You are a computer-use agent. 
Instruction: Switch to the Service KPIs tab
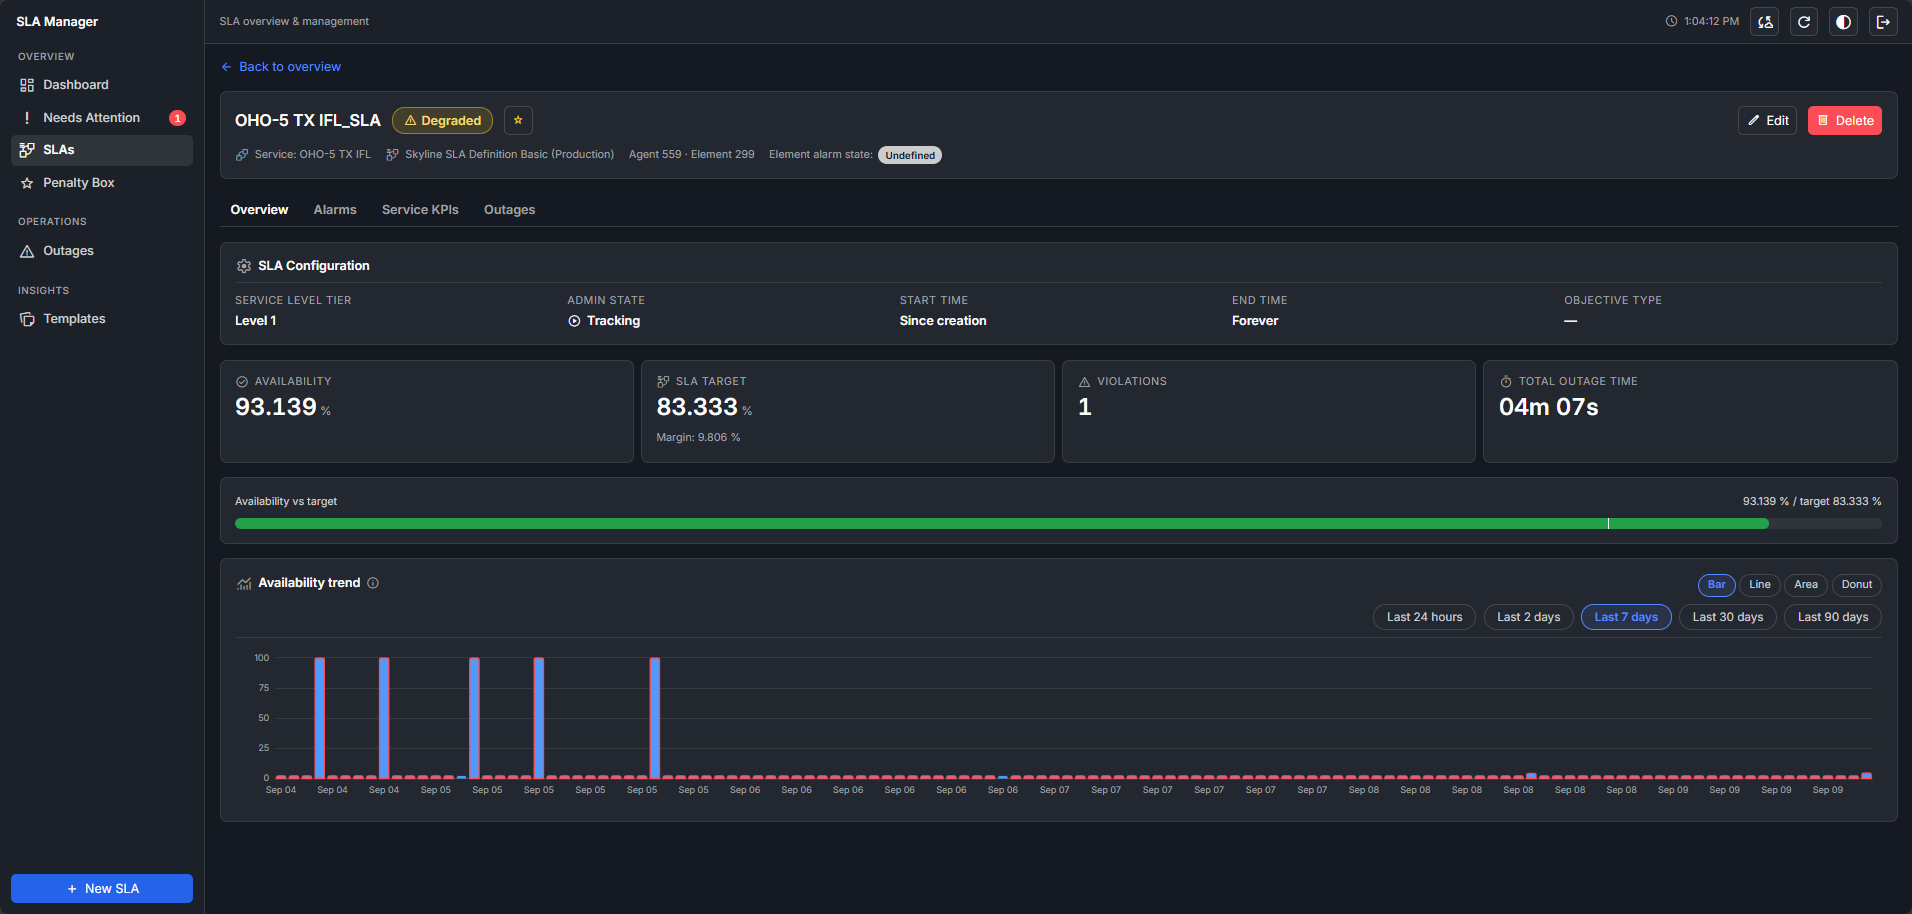pos(420,210)
